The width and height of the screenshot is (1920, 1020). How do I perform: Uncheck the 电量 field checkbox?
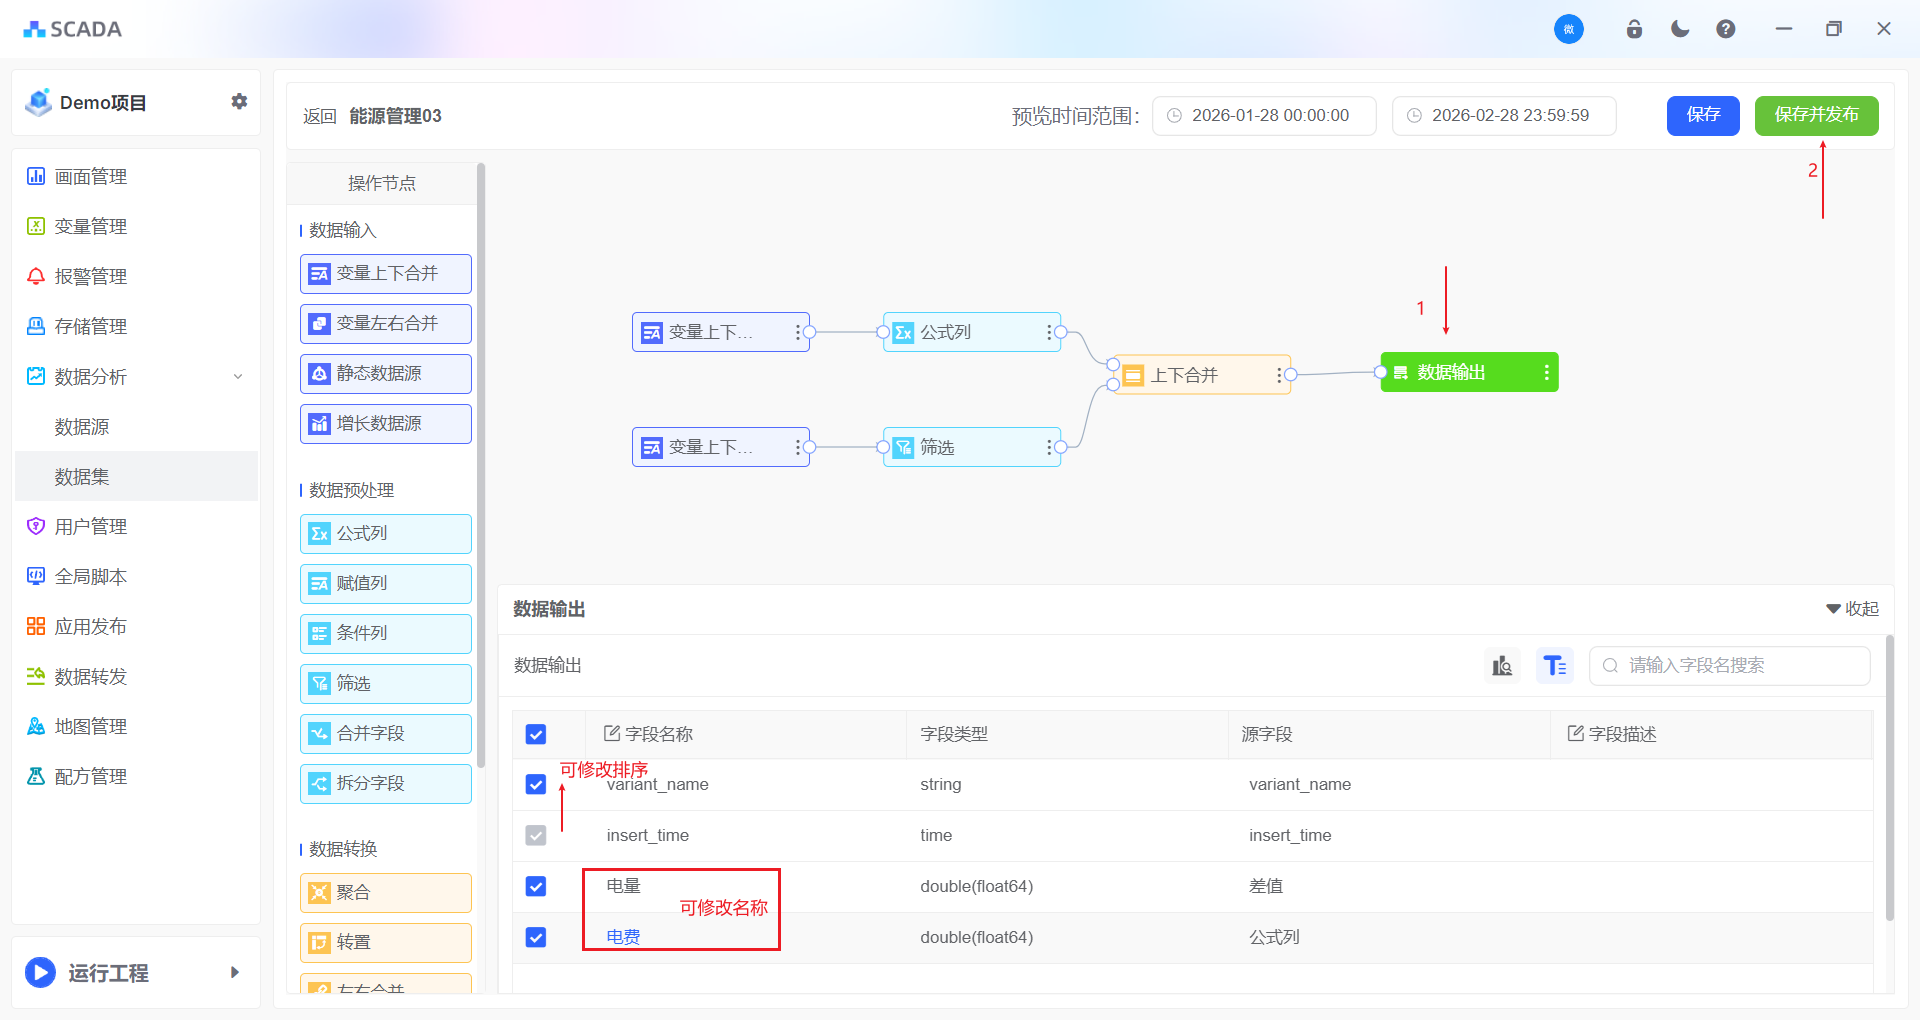[x=536, y=887]
